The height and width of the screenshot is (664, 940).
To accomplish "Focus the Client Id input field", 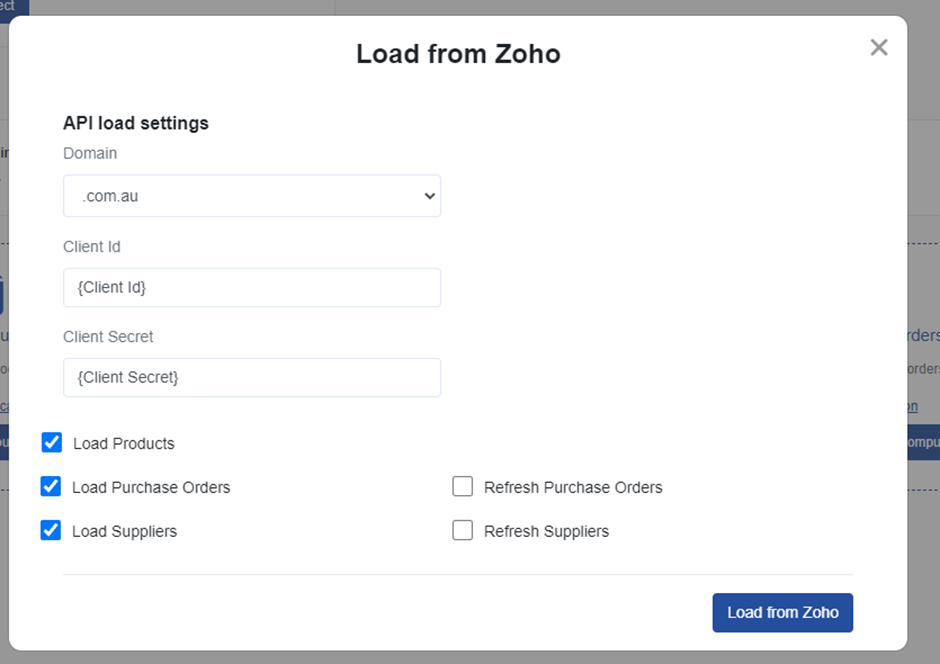I will click(x=252, y=287).
